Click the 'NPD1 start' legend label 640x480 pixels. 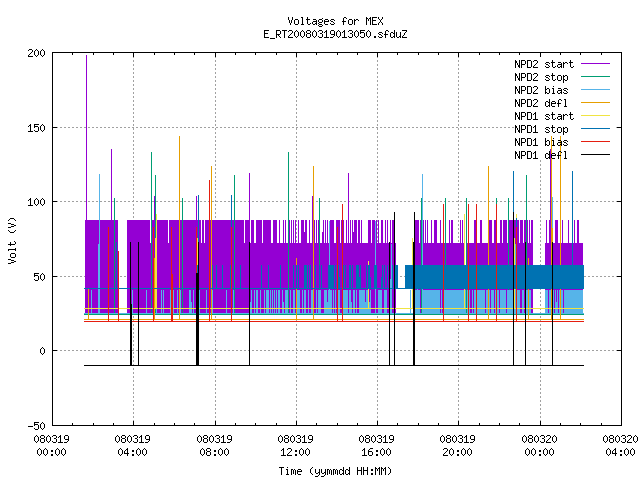click(544, 116)
